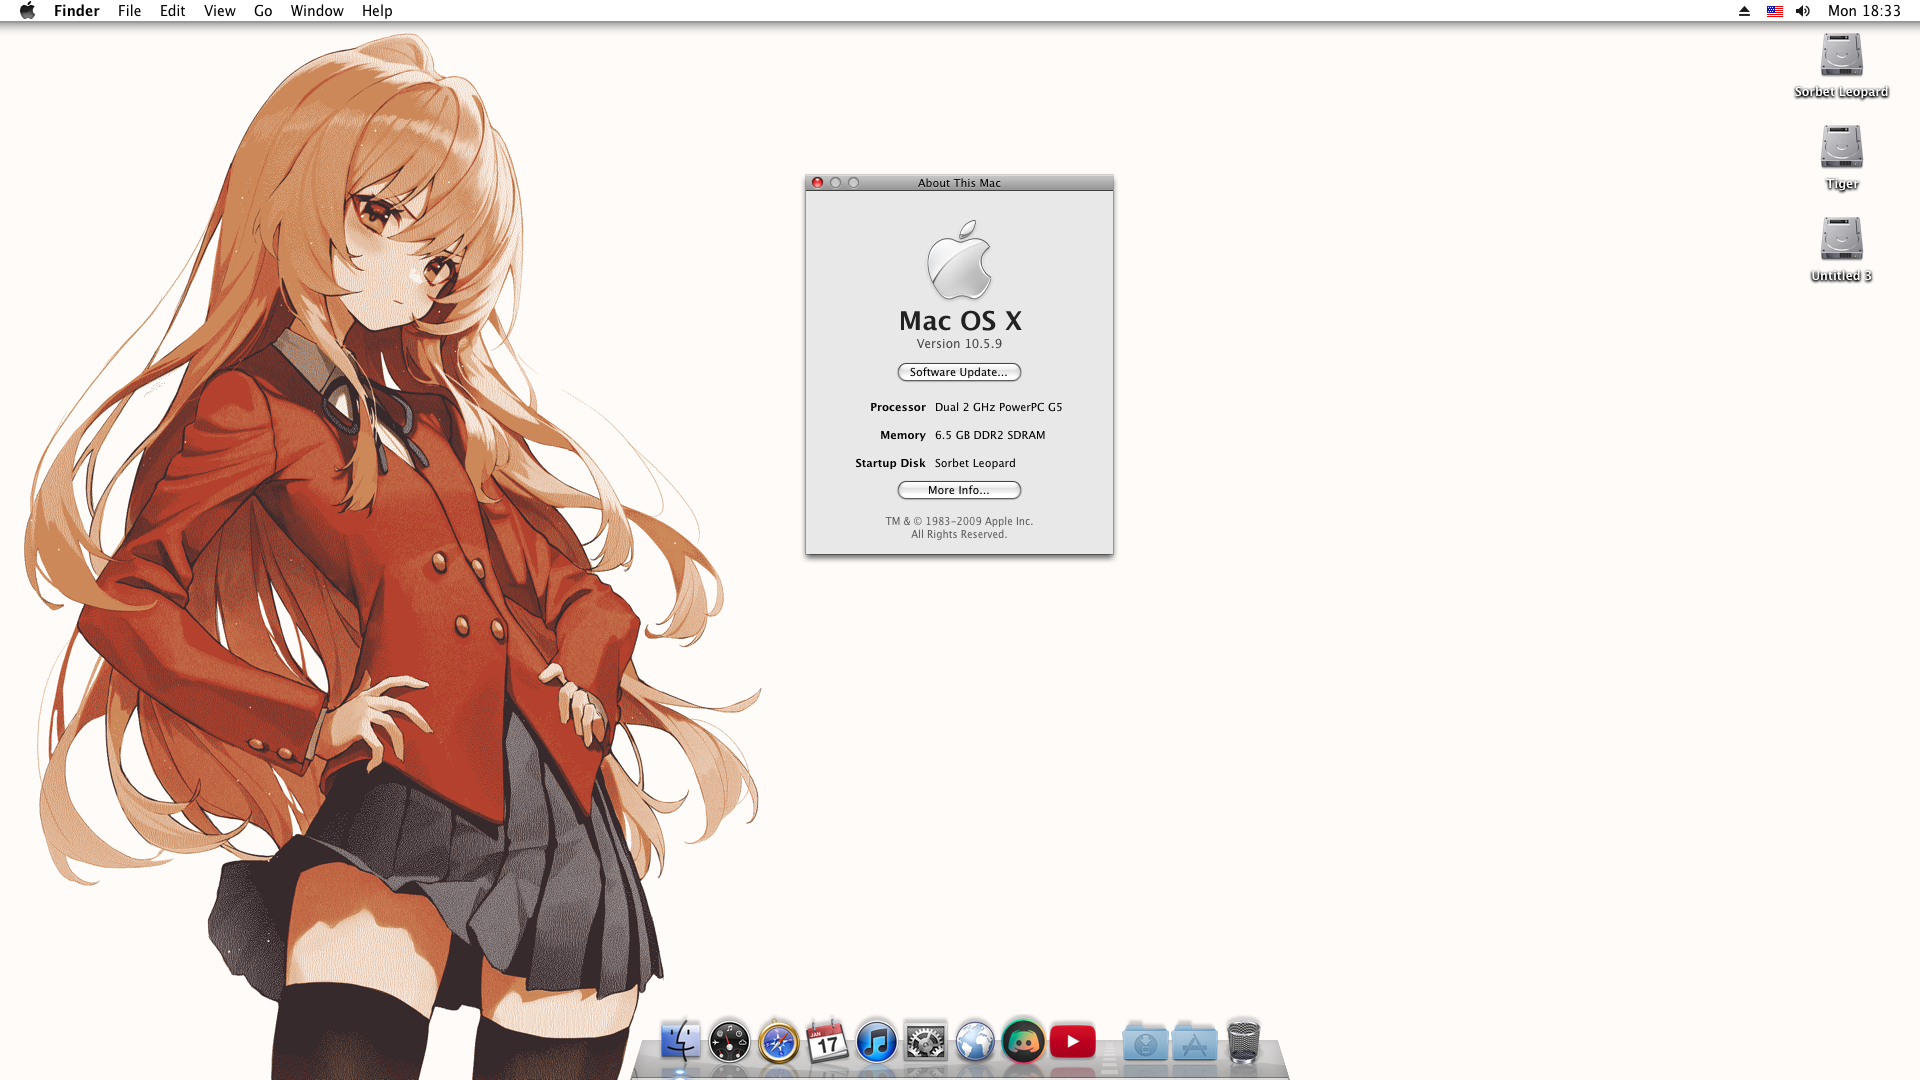Click the Mon 18:33 clock in menu bar
The height and width of the screenshot is (1080, 1920).
pyautogui.click(x=1864, y=11)
